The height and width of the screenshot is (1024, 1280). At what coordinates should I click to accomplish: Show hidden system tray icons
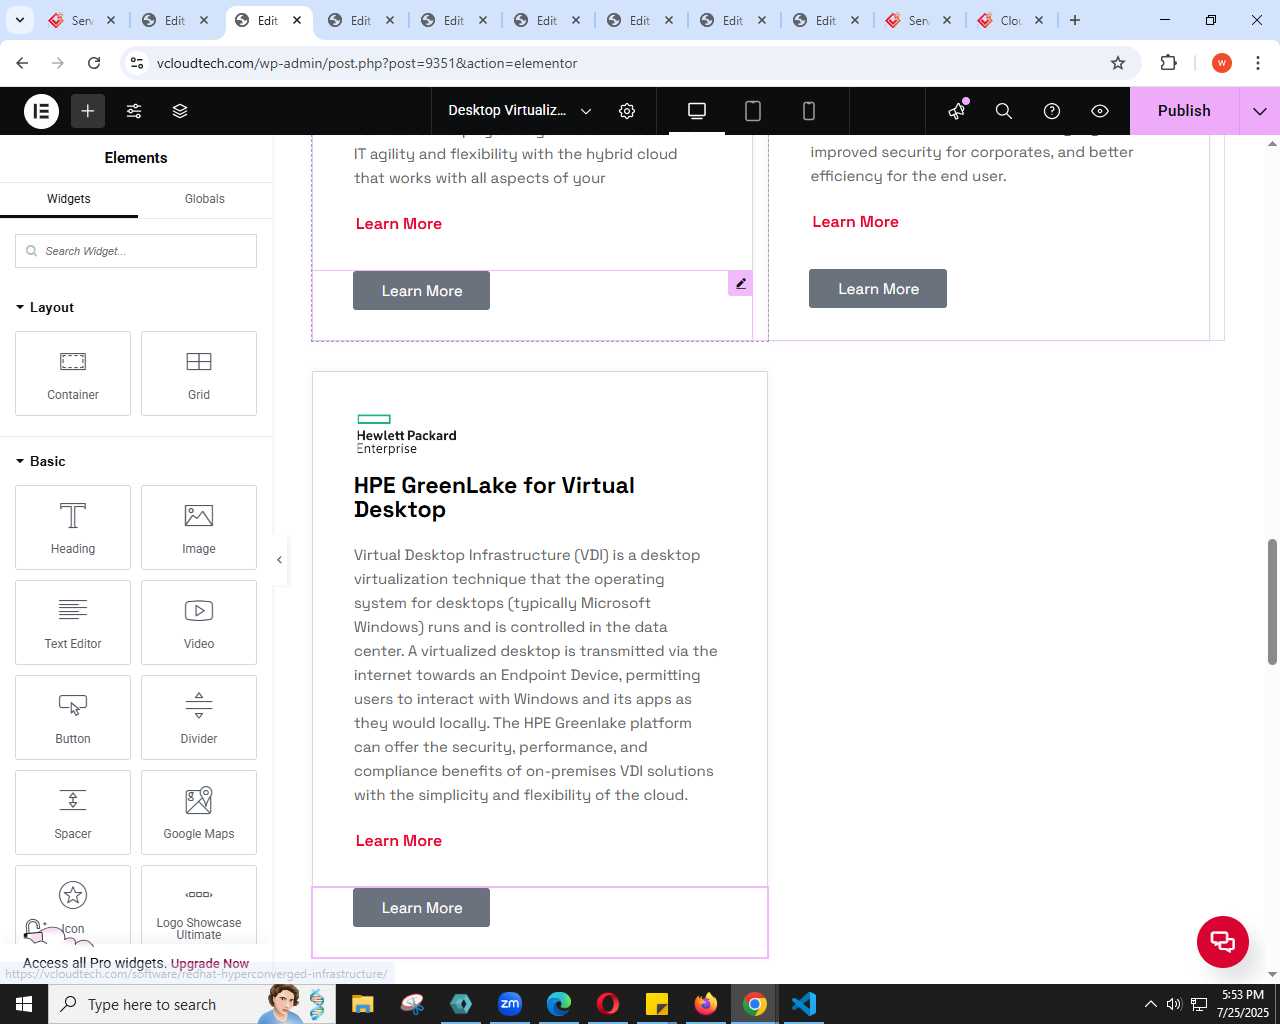click(1150, 1004)
